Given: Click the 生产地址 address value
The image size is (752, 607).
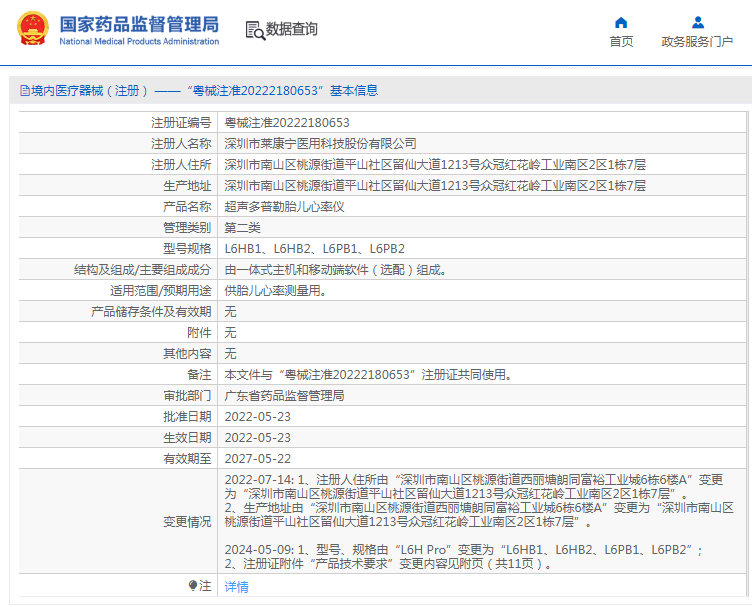Looking at the screenshot, I should 435,186.
